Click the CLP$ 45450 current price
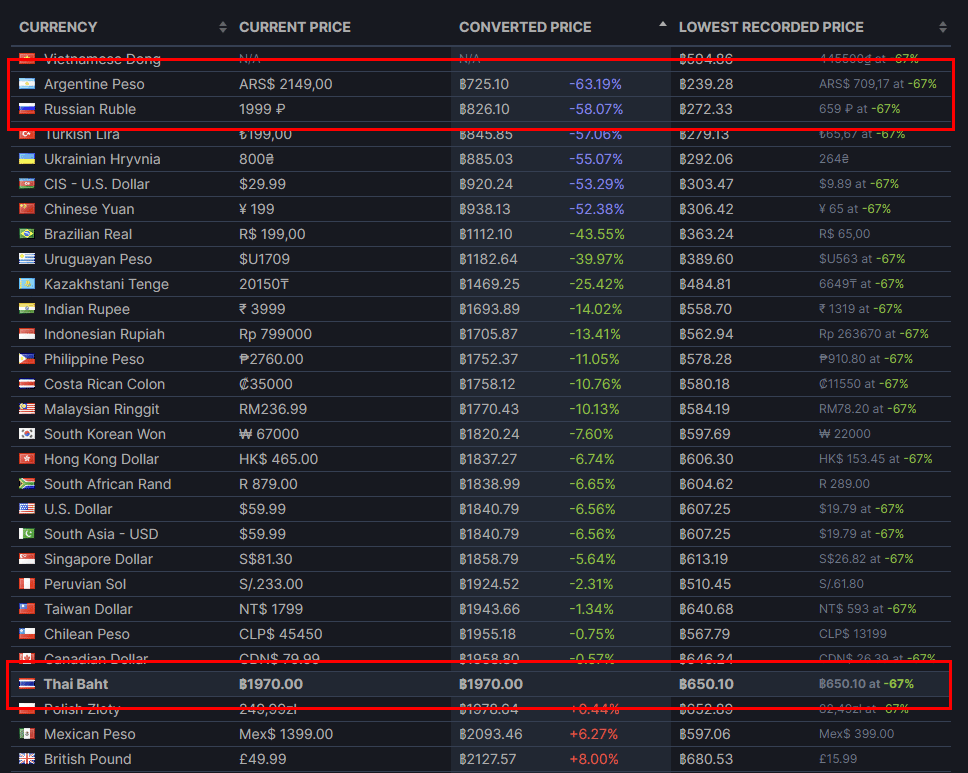Screen dimensions: 968x773 (x=280, y=634)
